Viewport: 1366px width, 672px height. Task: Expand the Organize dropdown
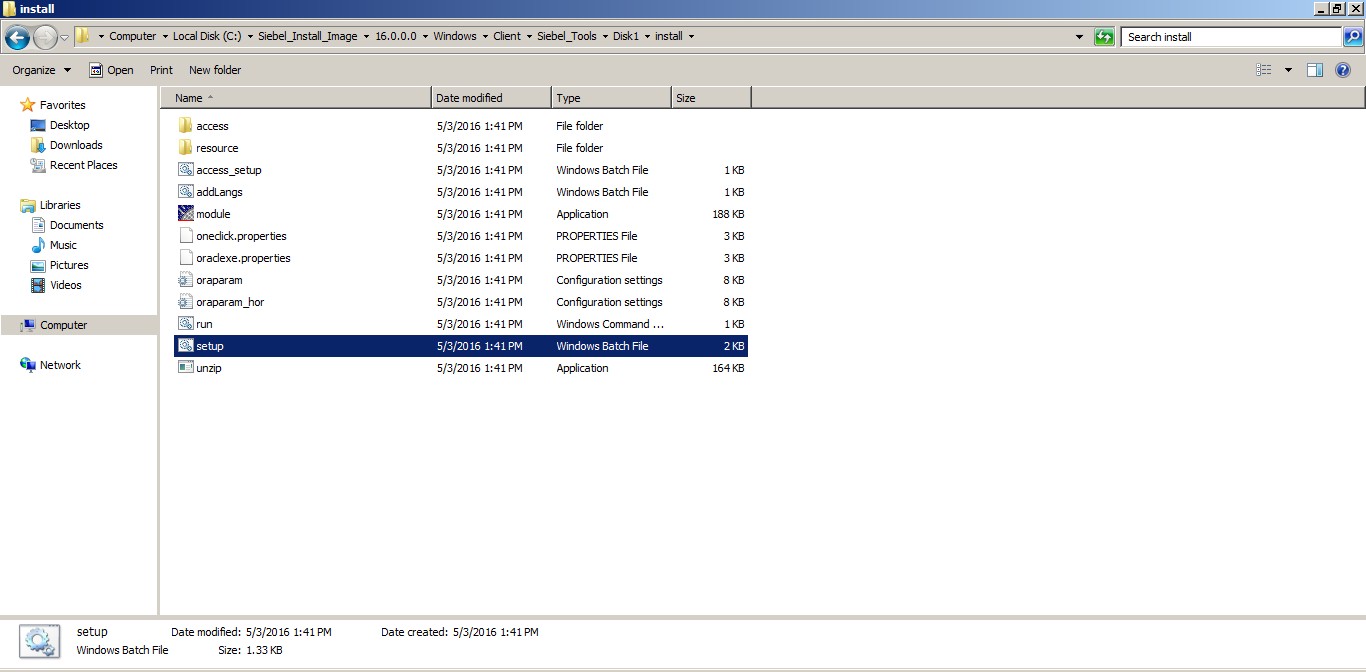point(40,70)
